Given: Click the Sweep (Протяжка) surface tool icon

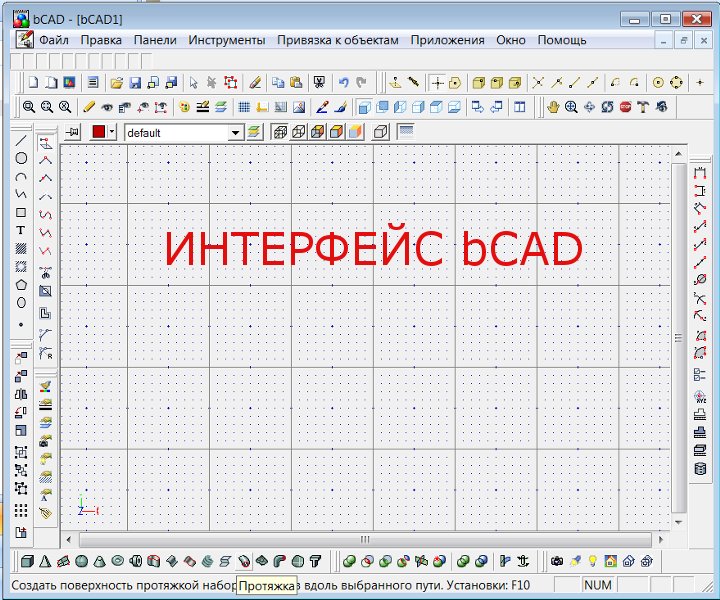Looking at the screenshot, I should 244,561.
